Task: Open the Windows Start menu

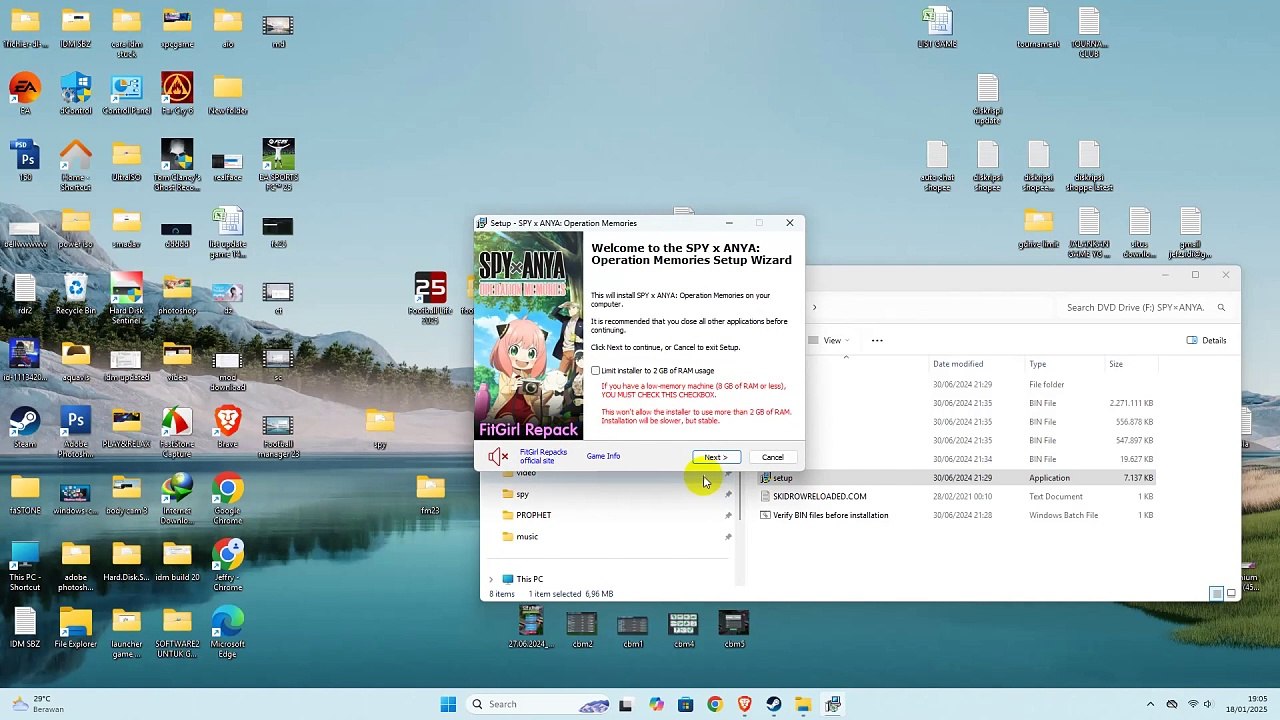Action: [448, 704]
